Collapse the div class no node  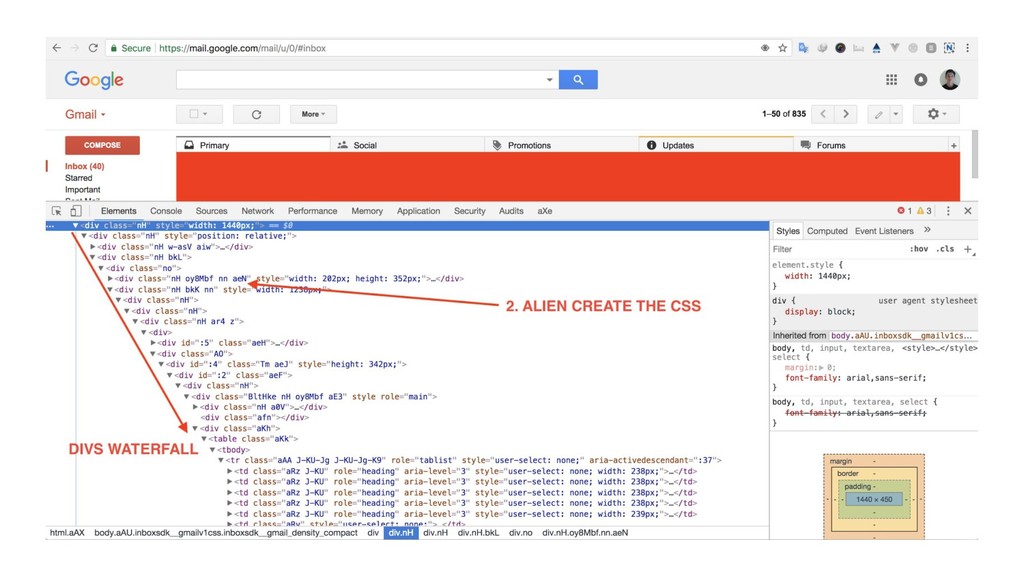click(101, 268)
